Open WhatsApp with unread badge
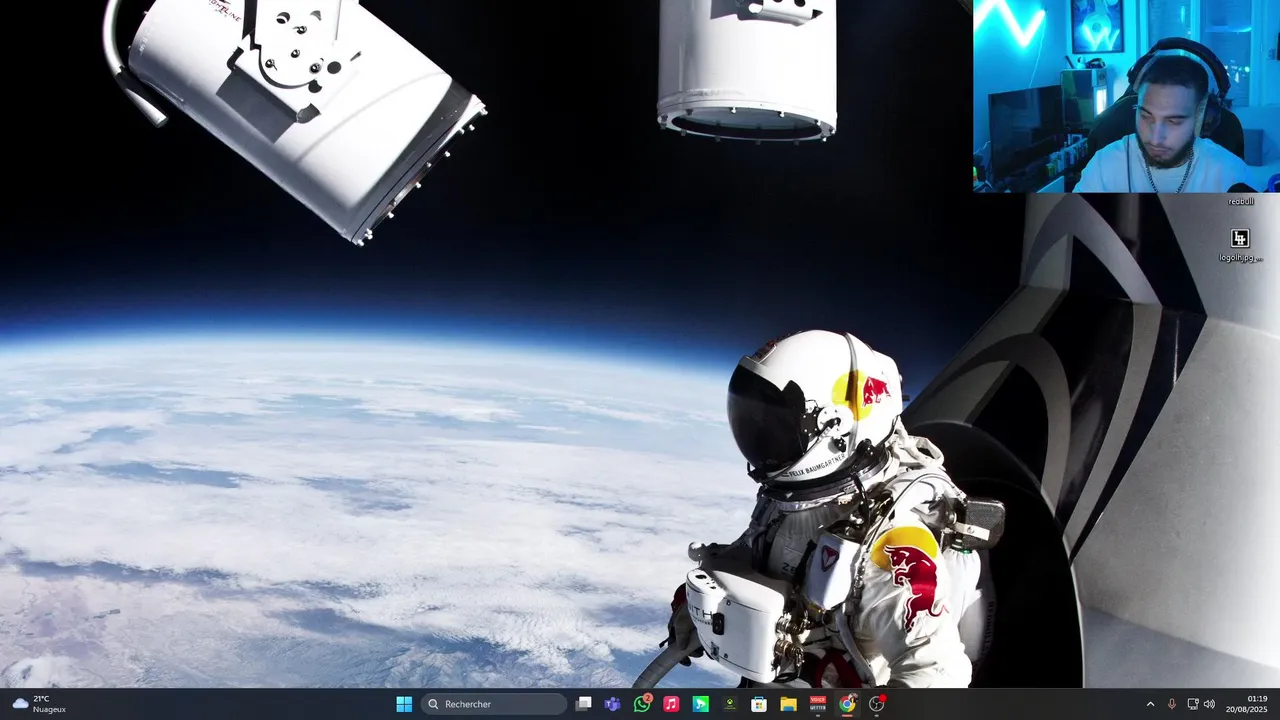 tap(642, 704)
